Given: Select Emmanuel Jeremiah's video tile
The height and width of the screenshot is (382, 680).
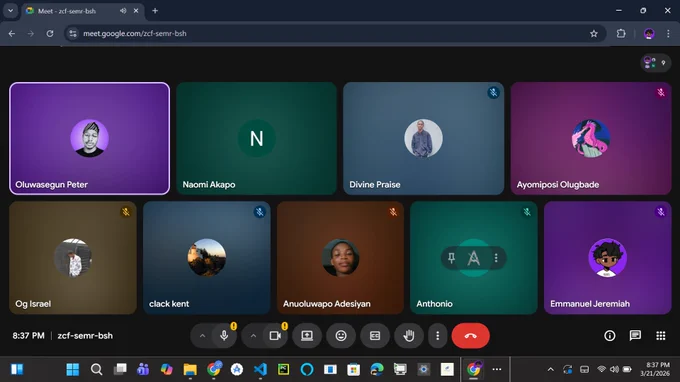Looking at the screenshot, I should tap(608, 258).
